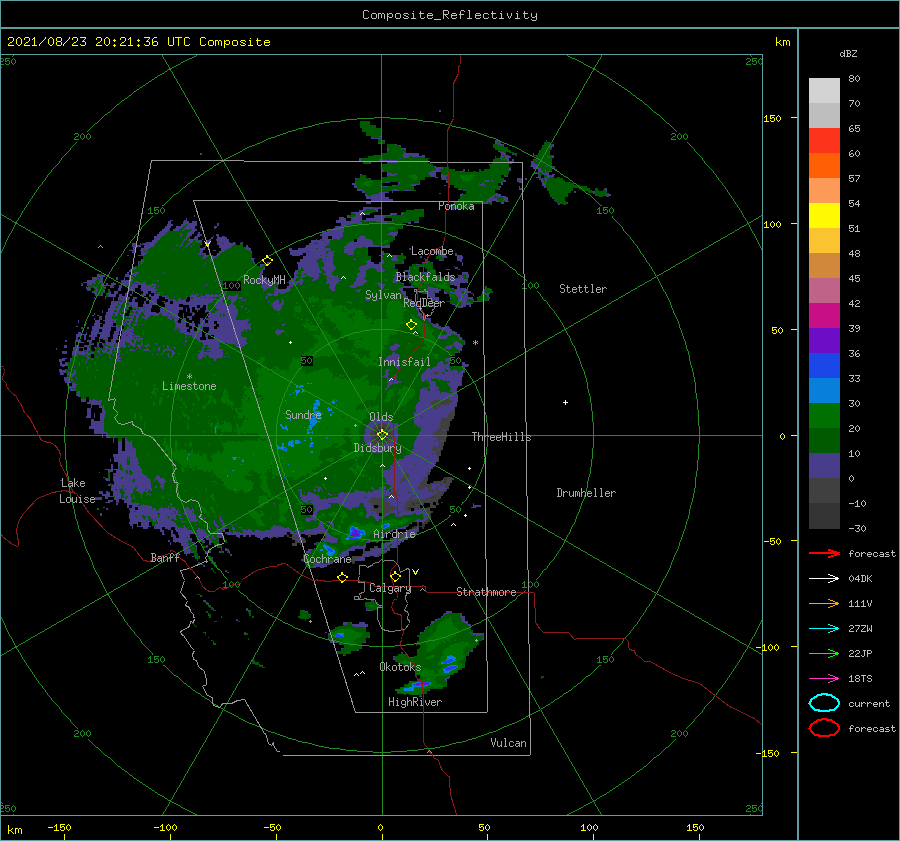
Task: Click the Cochrane city label
Action: coord(327,559)
